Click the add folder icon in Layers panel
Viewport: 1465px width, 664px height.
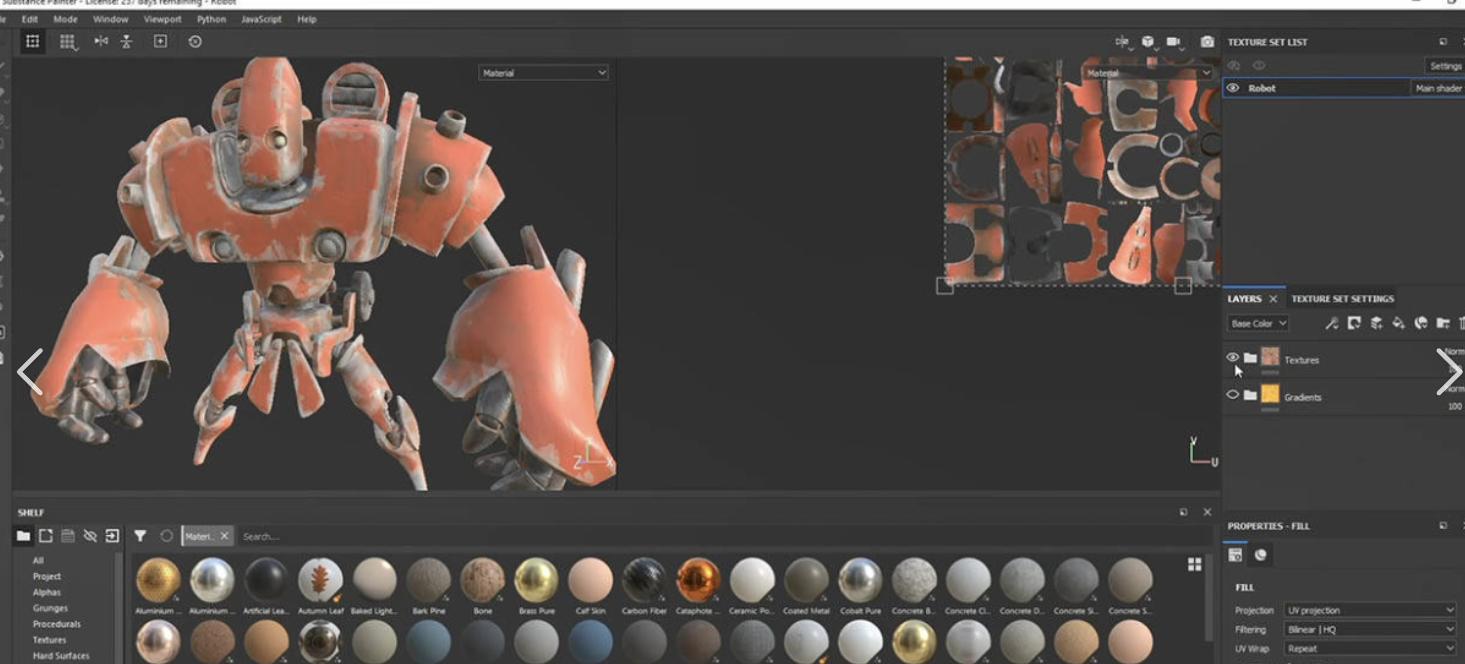[1442, 323]
